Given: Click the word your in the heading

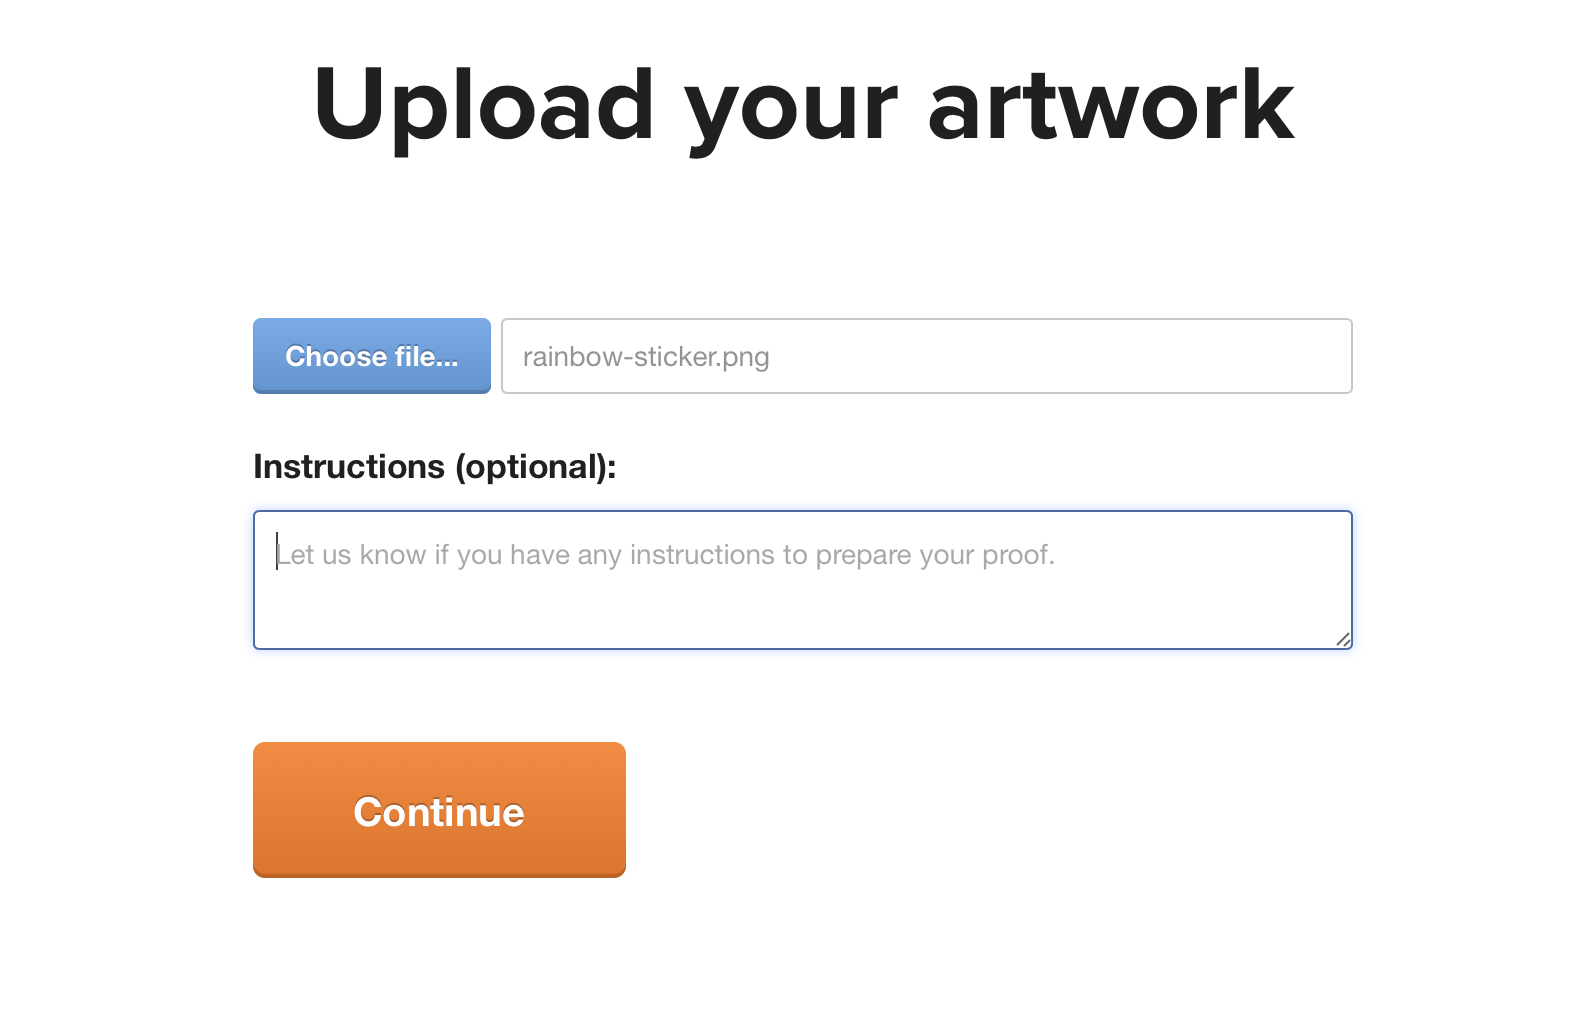Looking at the screenshot, I should [x=790, y=110].
